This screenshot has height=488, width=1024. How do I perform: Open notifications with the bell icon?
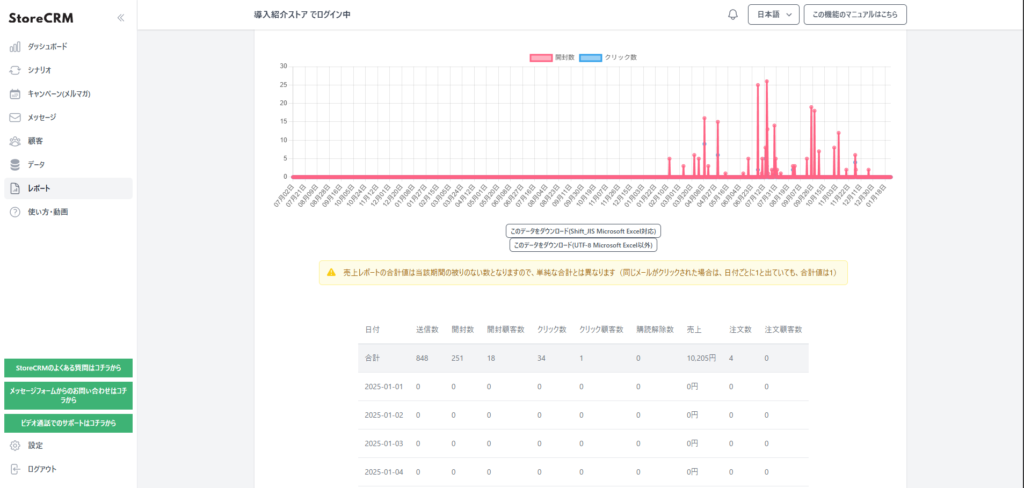pos(732,15)
